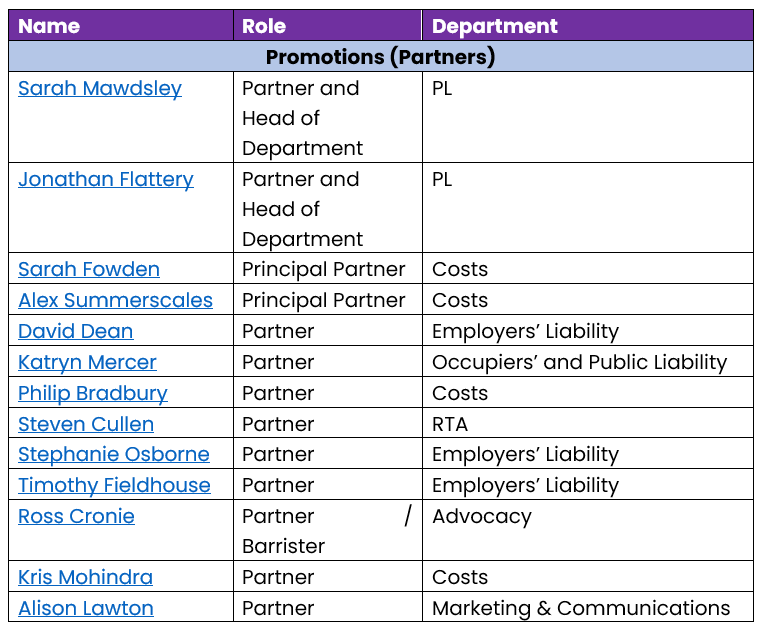Click the Department column header
This screenshot has width=758, height=632.
tap(495, 26)
